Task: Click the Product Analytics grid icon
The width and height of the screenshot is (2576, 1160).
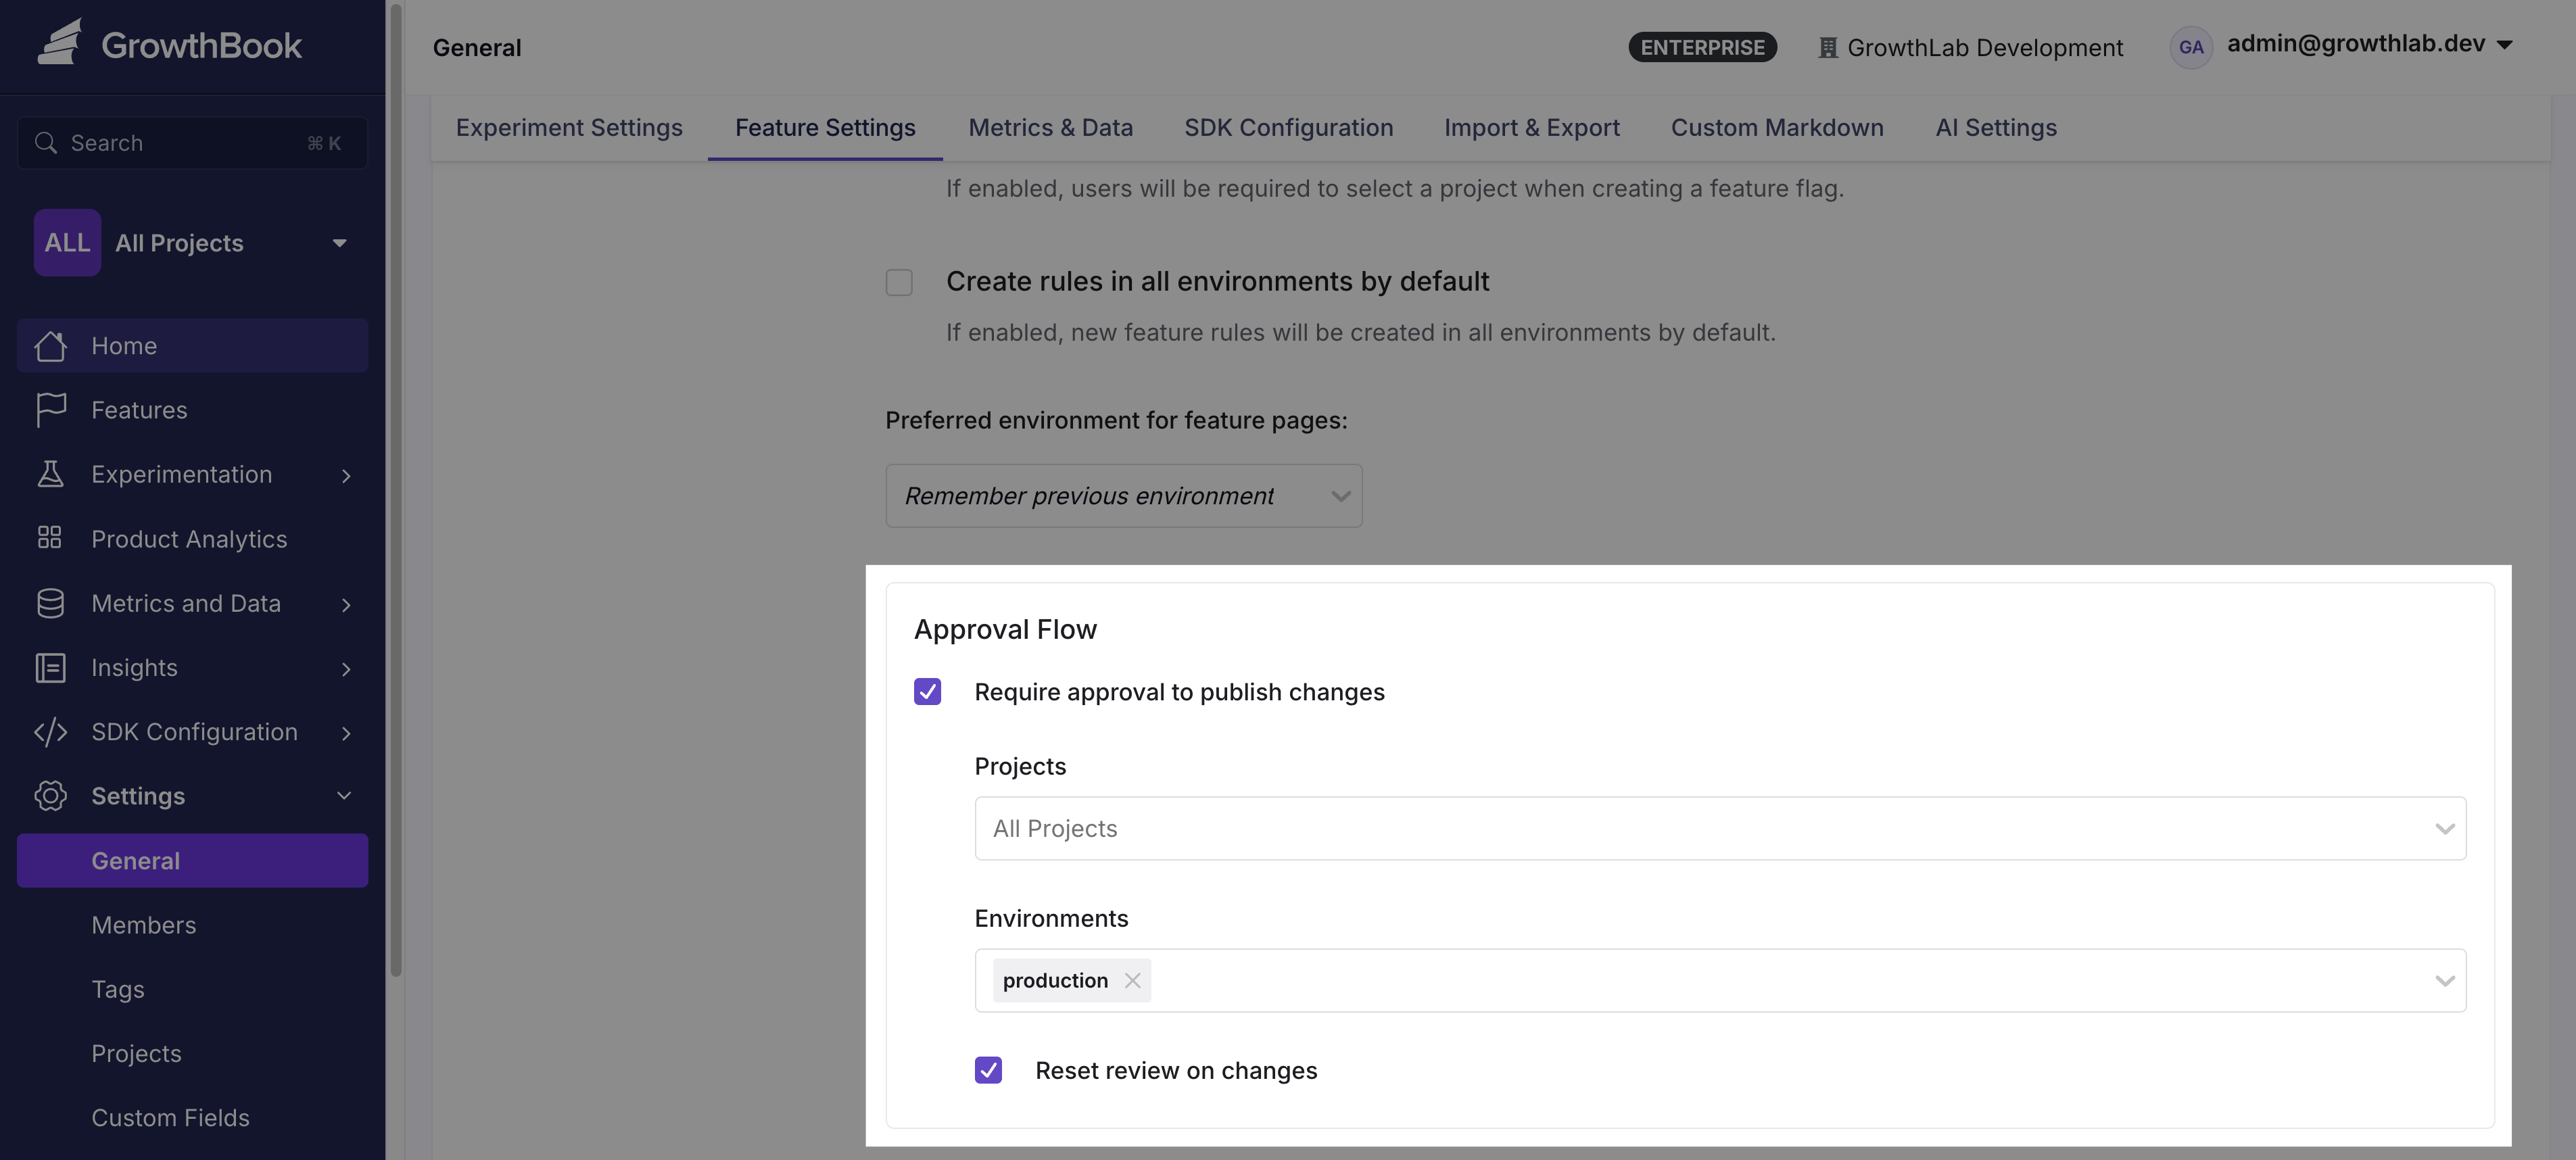Action: click(x=51, y=538)
